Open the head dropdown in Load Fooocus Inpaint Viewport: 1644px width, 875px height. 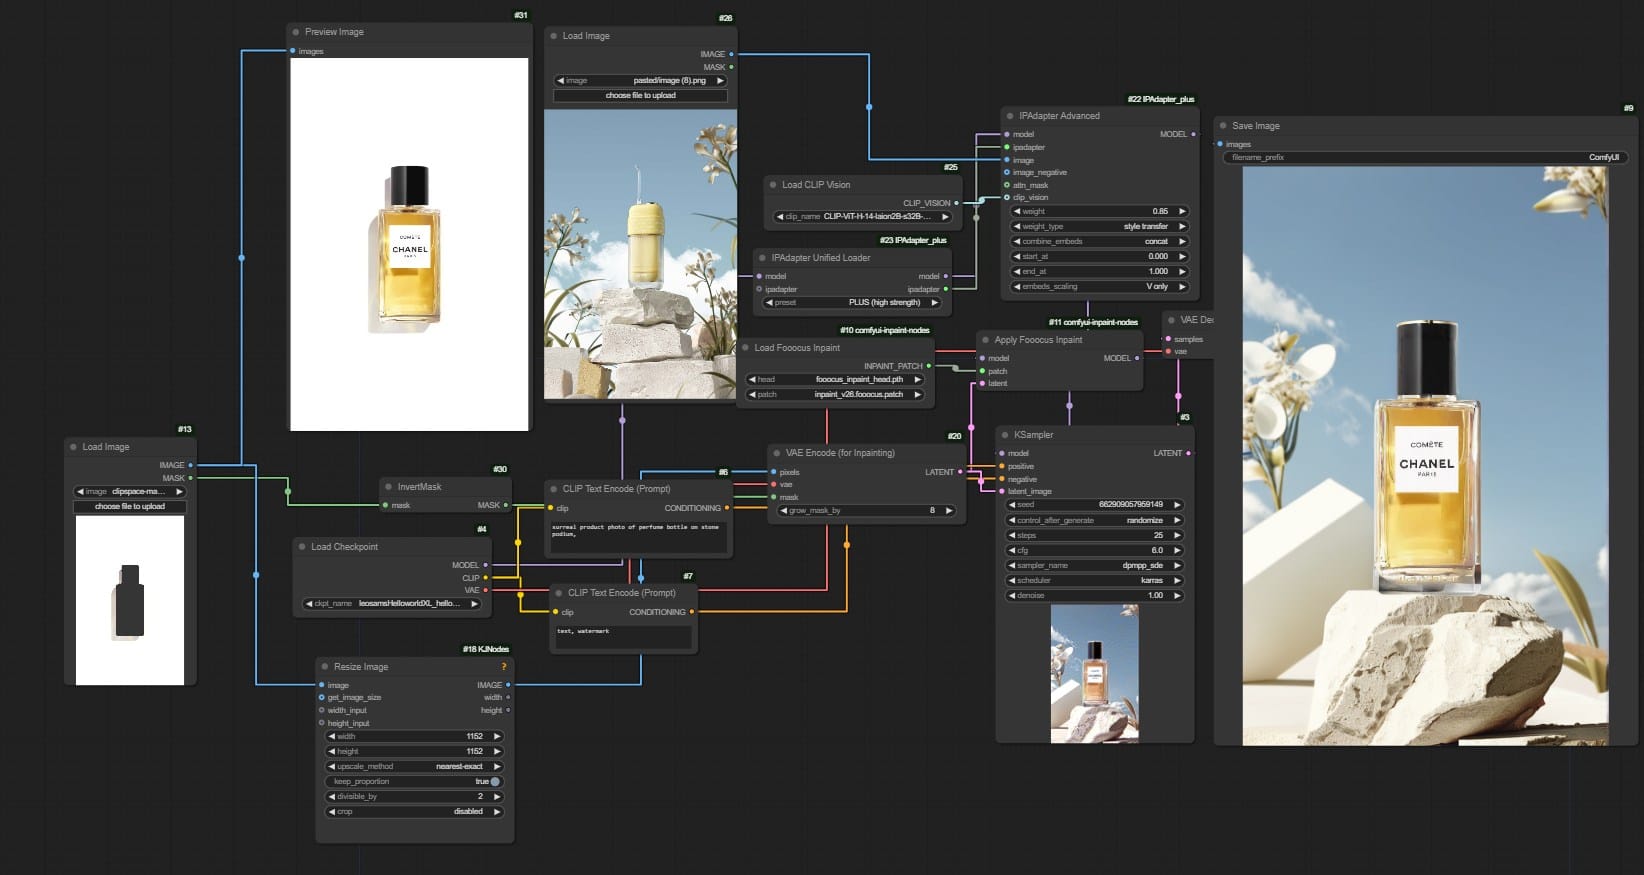tap(835, 380)
